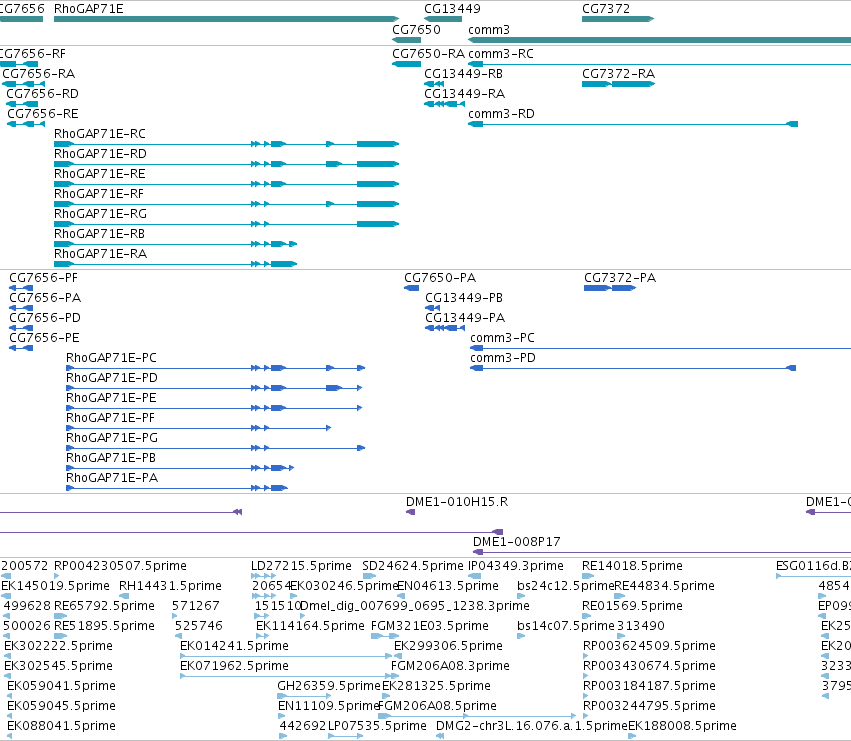
Task: Click Dmel_dig_007699_0695_1238.3prime label
Action: (x=414, y=606)
